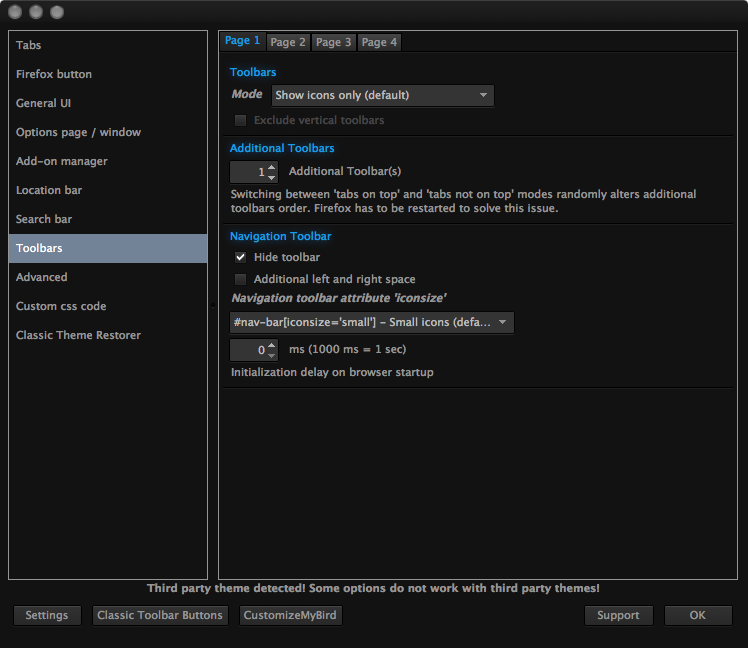The image size is (748, 648).
Task: Enable Additional left and right space
Action: coord(240,279)
